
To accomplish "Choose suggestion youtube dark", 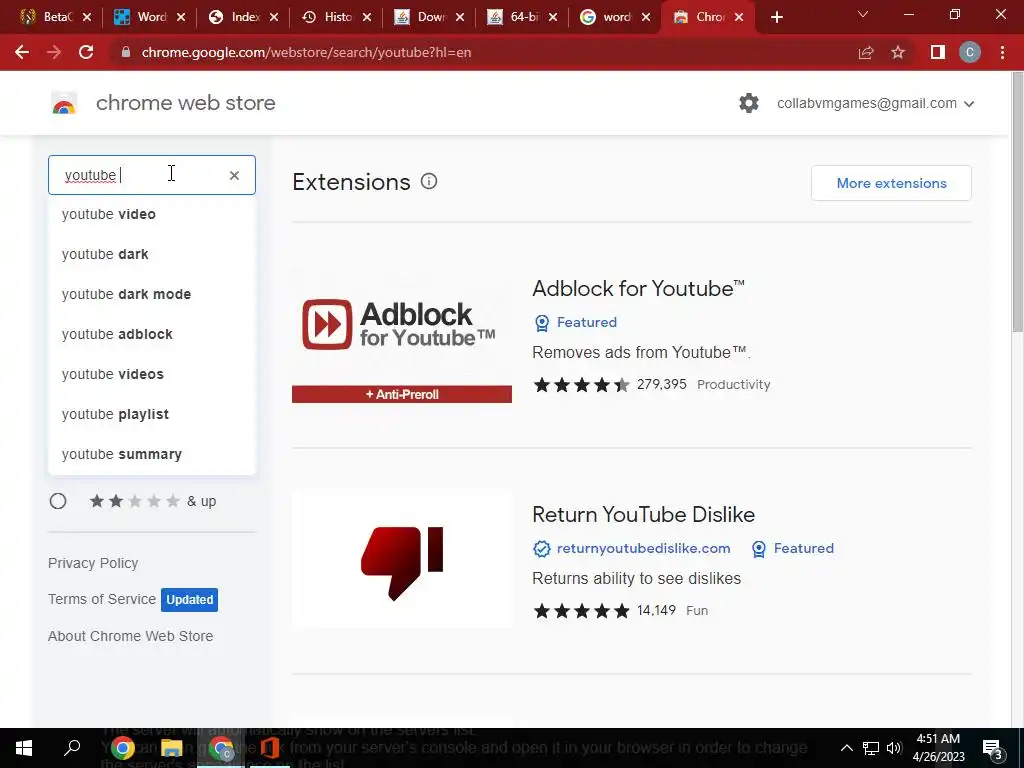I will pos(152,254).
